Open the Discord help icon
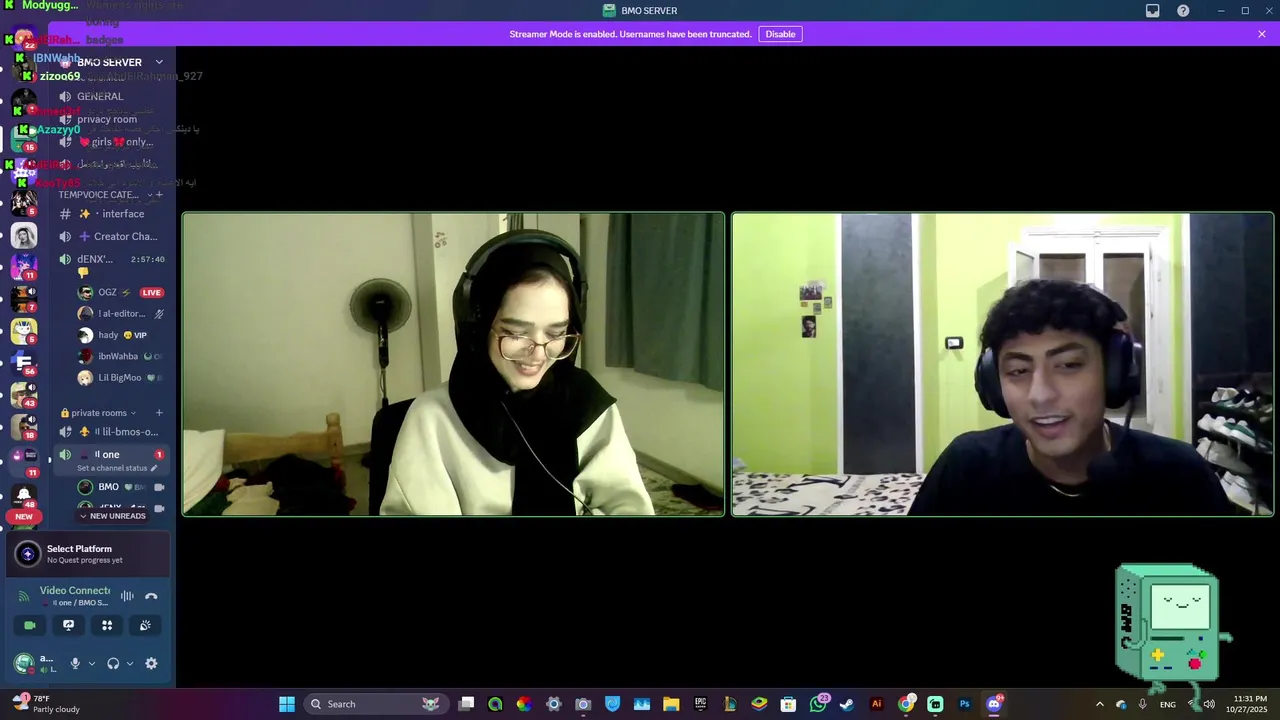This screenshot has width=1280, height=720. [x=1183, y=11]
